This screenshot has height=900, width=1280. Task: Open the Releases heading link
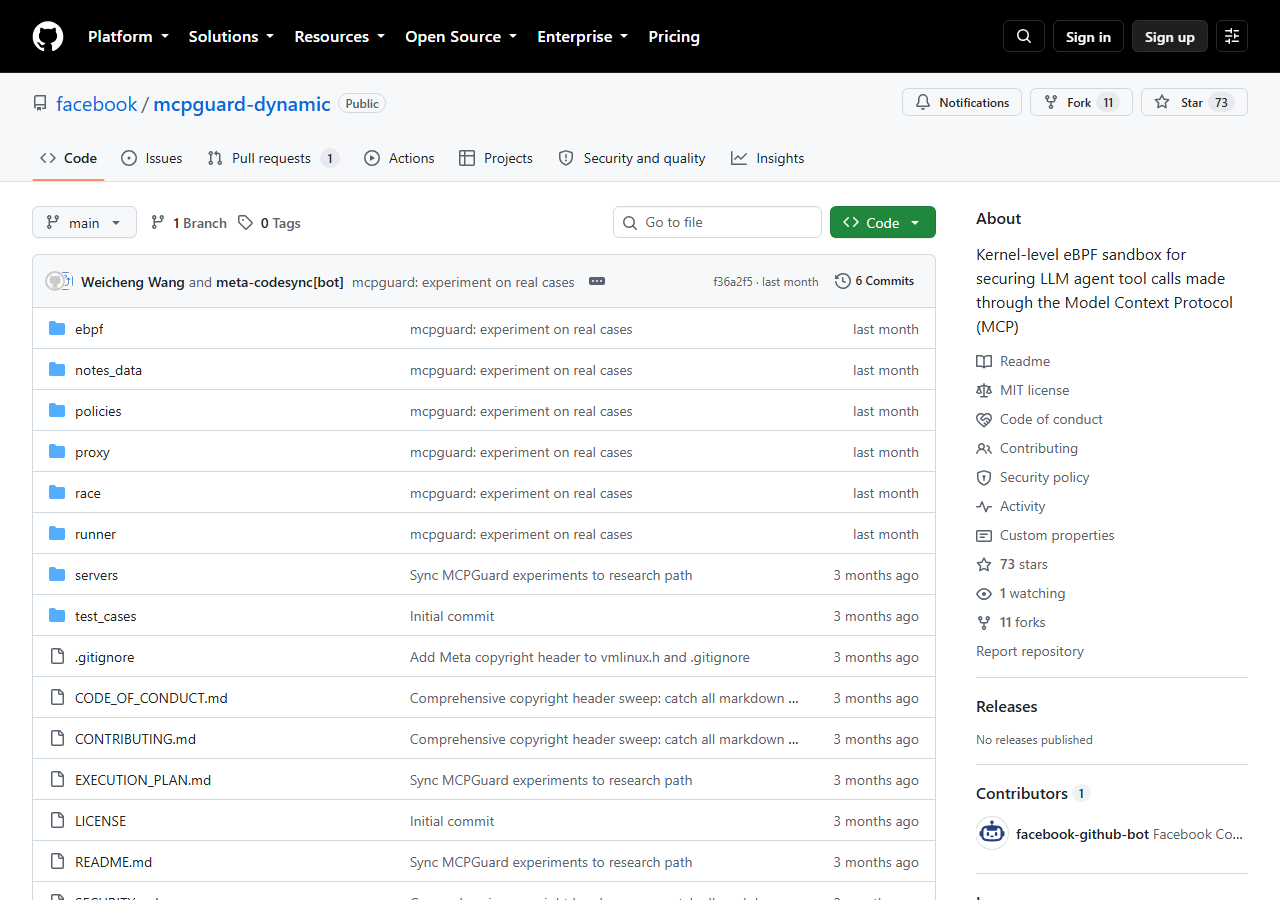[x=1007, y=706]
